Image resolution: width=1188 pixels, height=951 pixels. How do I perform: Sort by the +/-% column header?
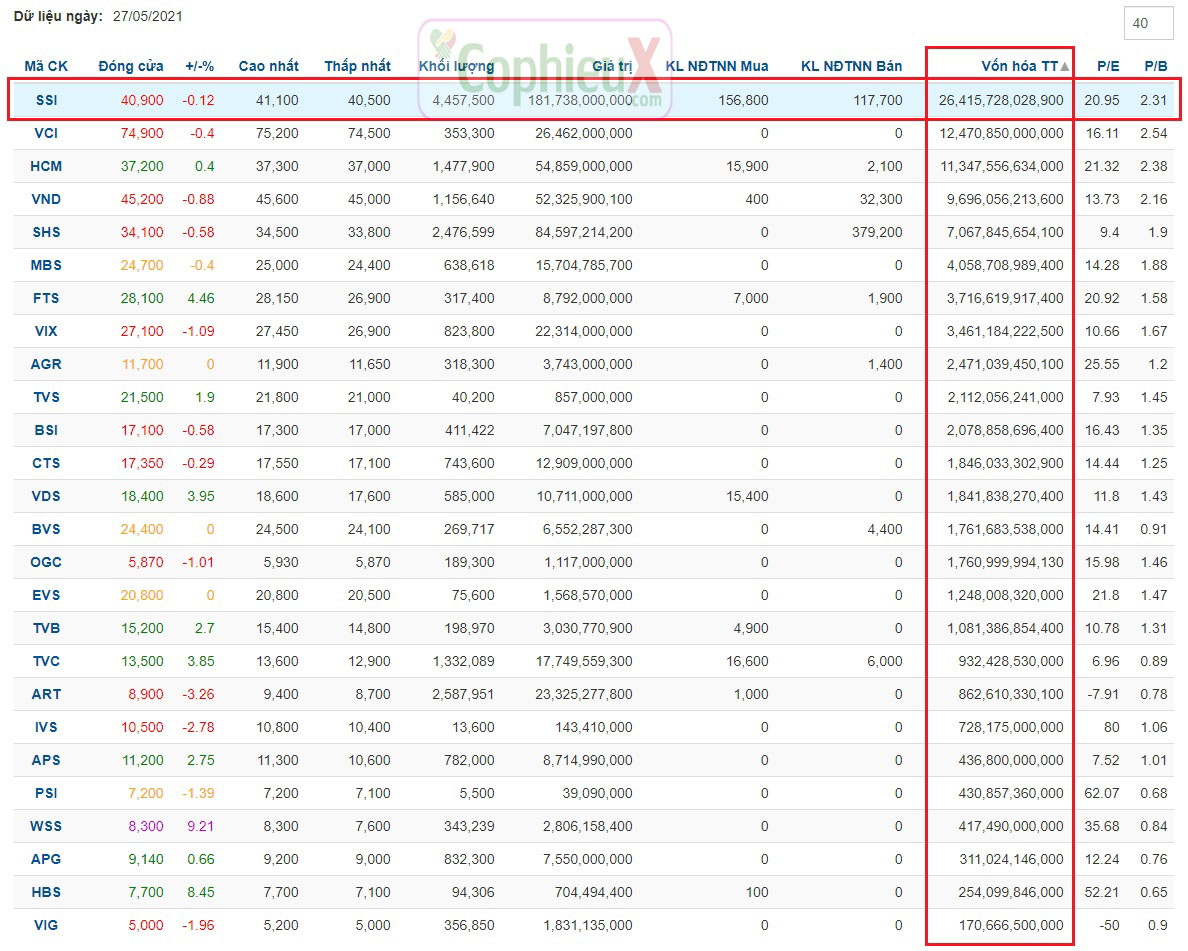click(x=199, y=66)
